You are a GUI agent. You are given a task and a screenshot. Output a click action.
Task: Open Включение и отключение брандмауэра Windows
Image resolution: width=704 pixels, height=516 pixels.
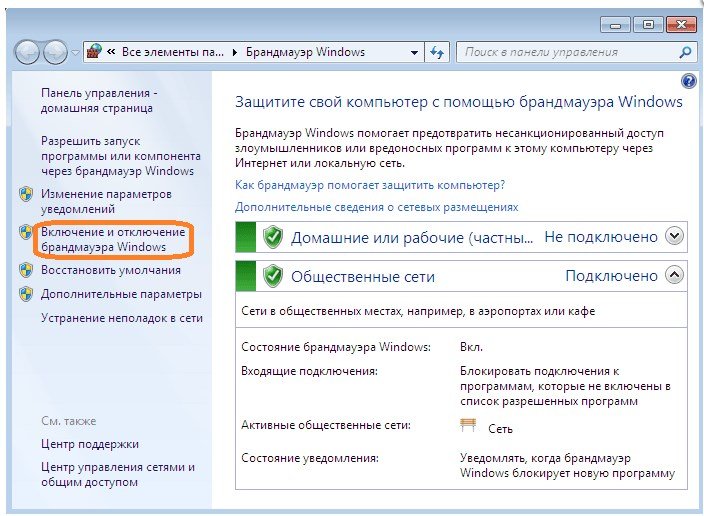coord(112,239)
